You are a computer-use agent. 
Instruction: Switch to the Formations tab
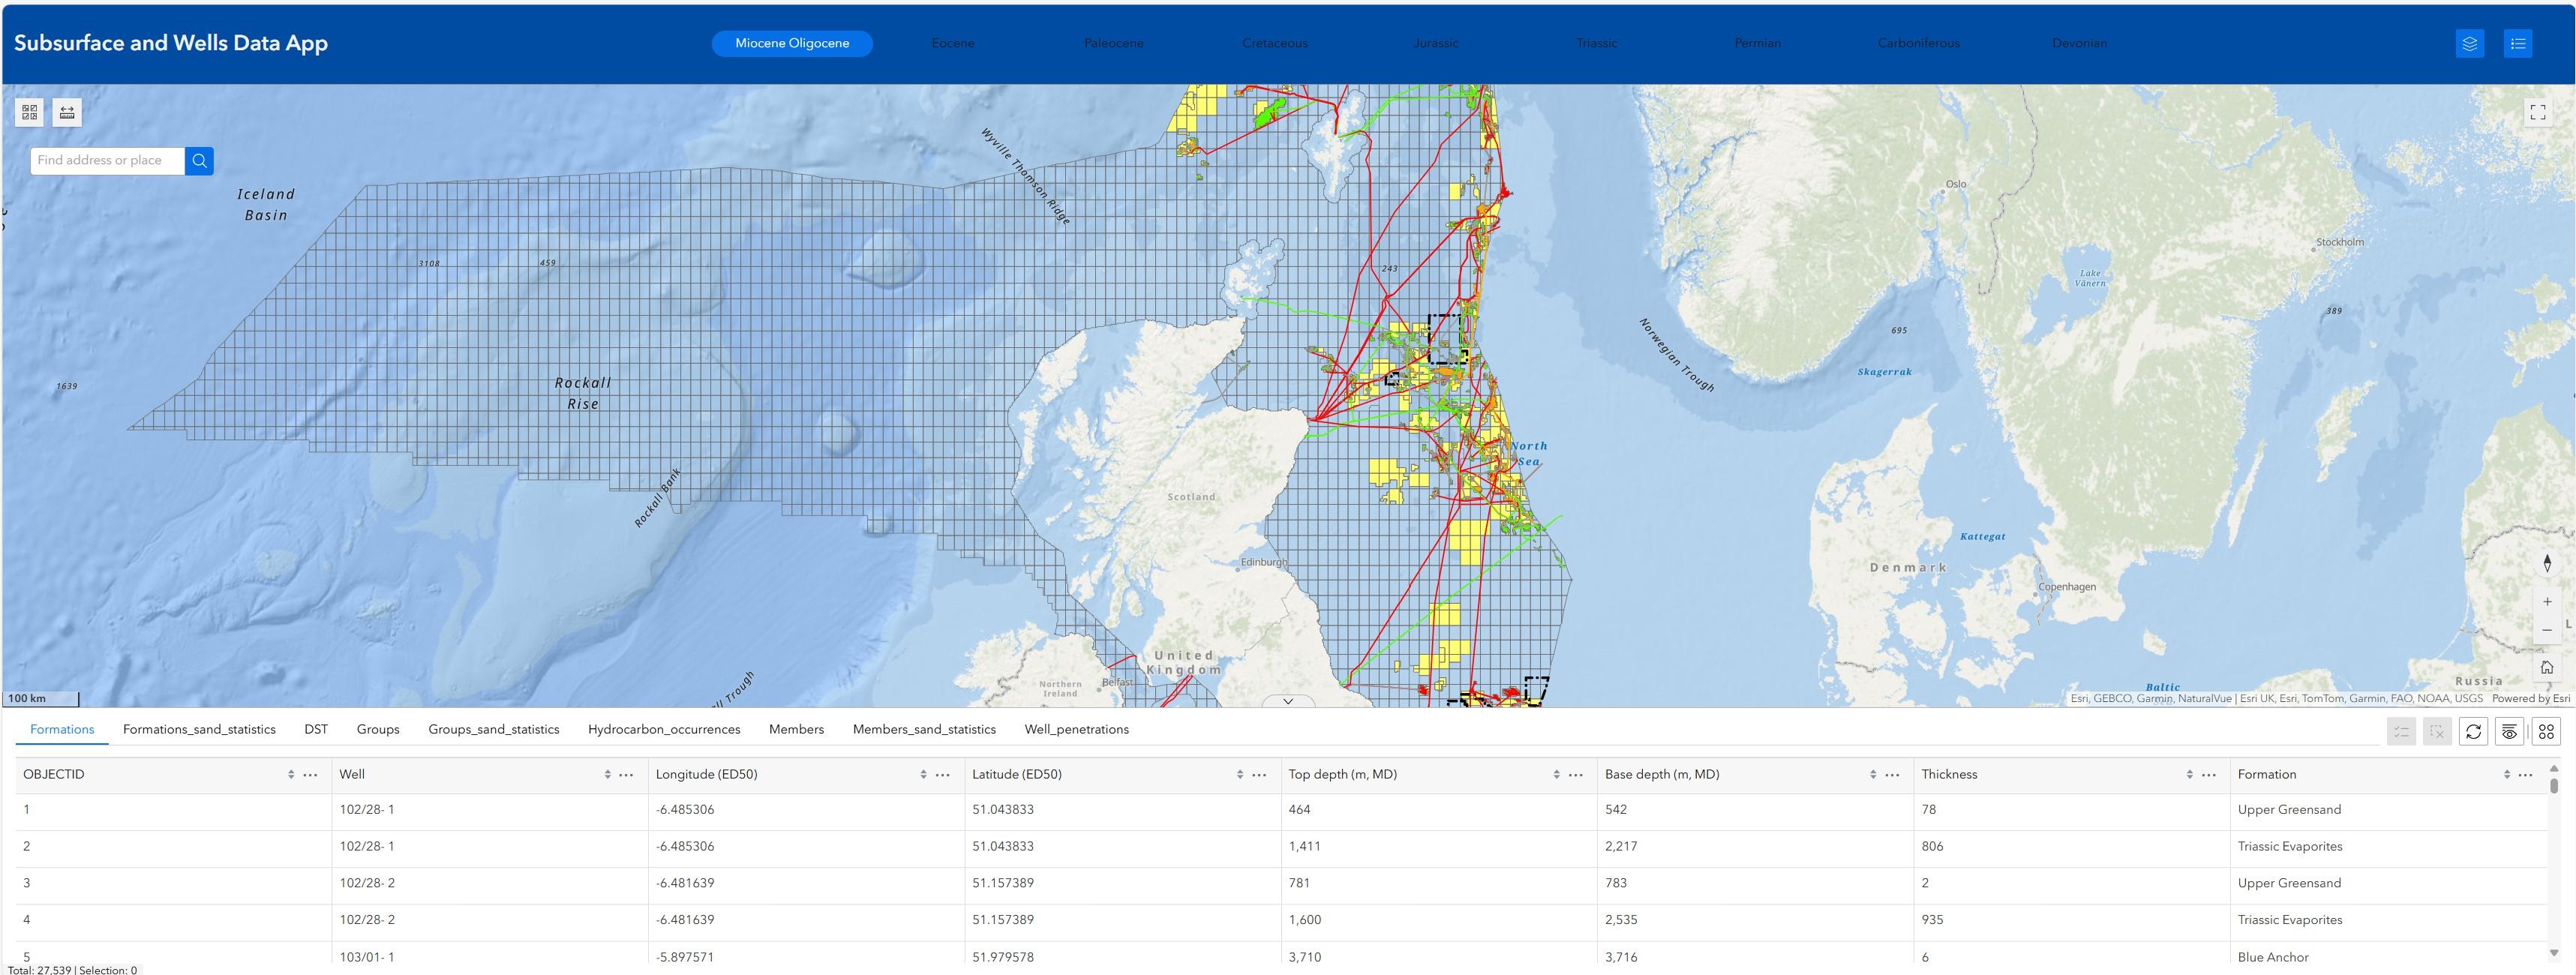[62, 729]
